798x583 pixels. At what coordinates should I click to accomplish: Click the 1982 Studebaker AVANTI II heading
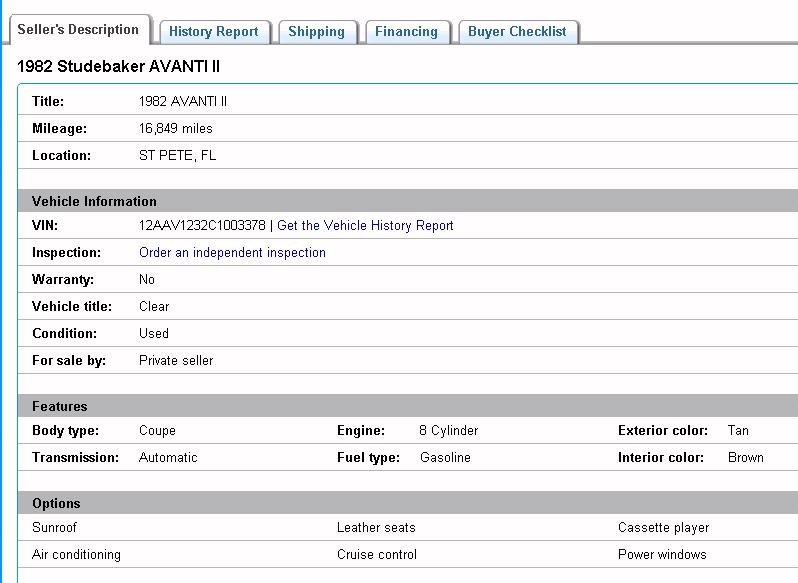tap(119, 66)
